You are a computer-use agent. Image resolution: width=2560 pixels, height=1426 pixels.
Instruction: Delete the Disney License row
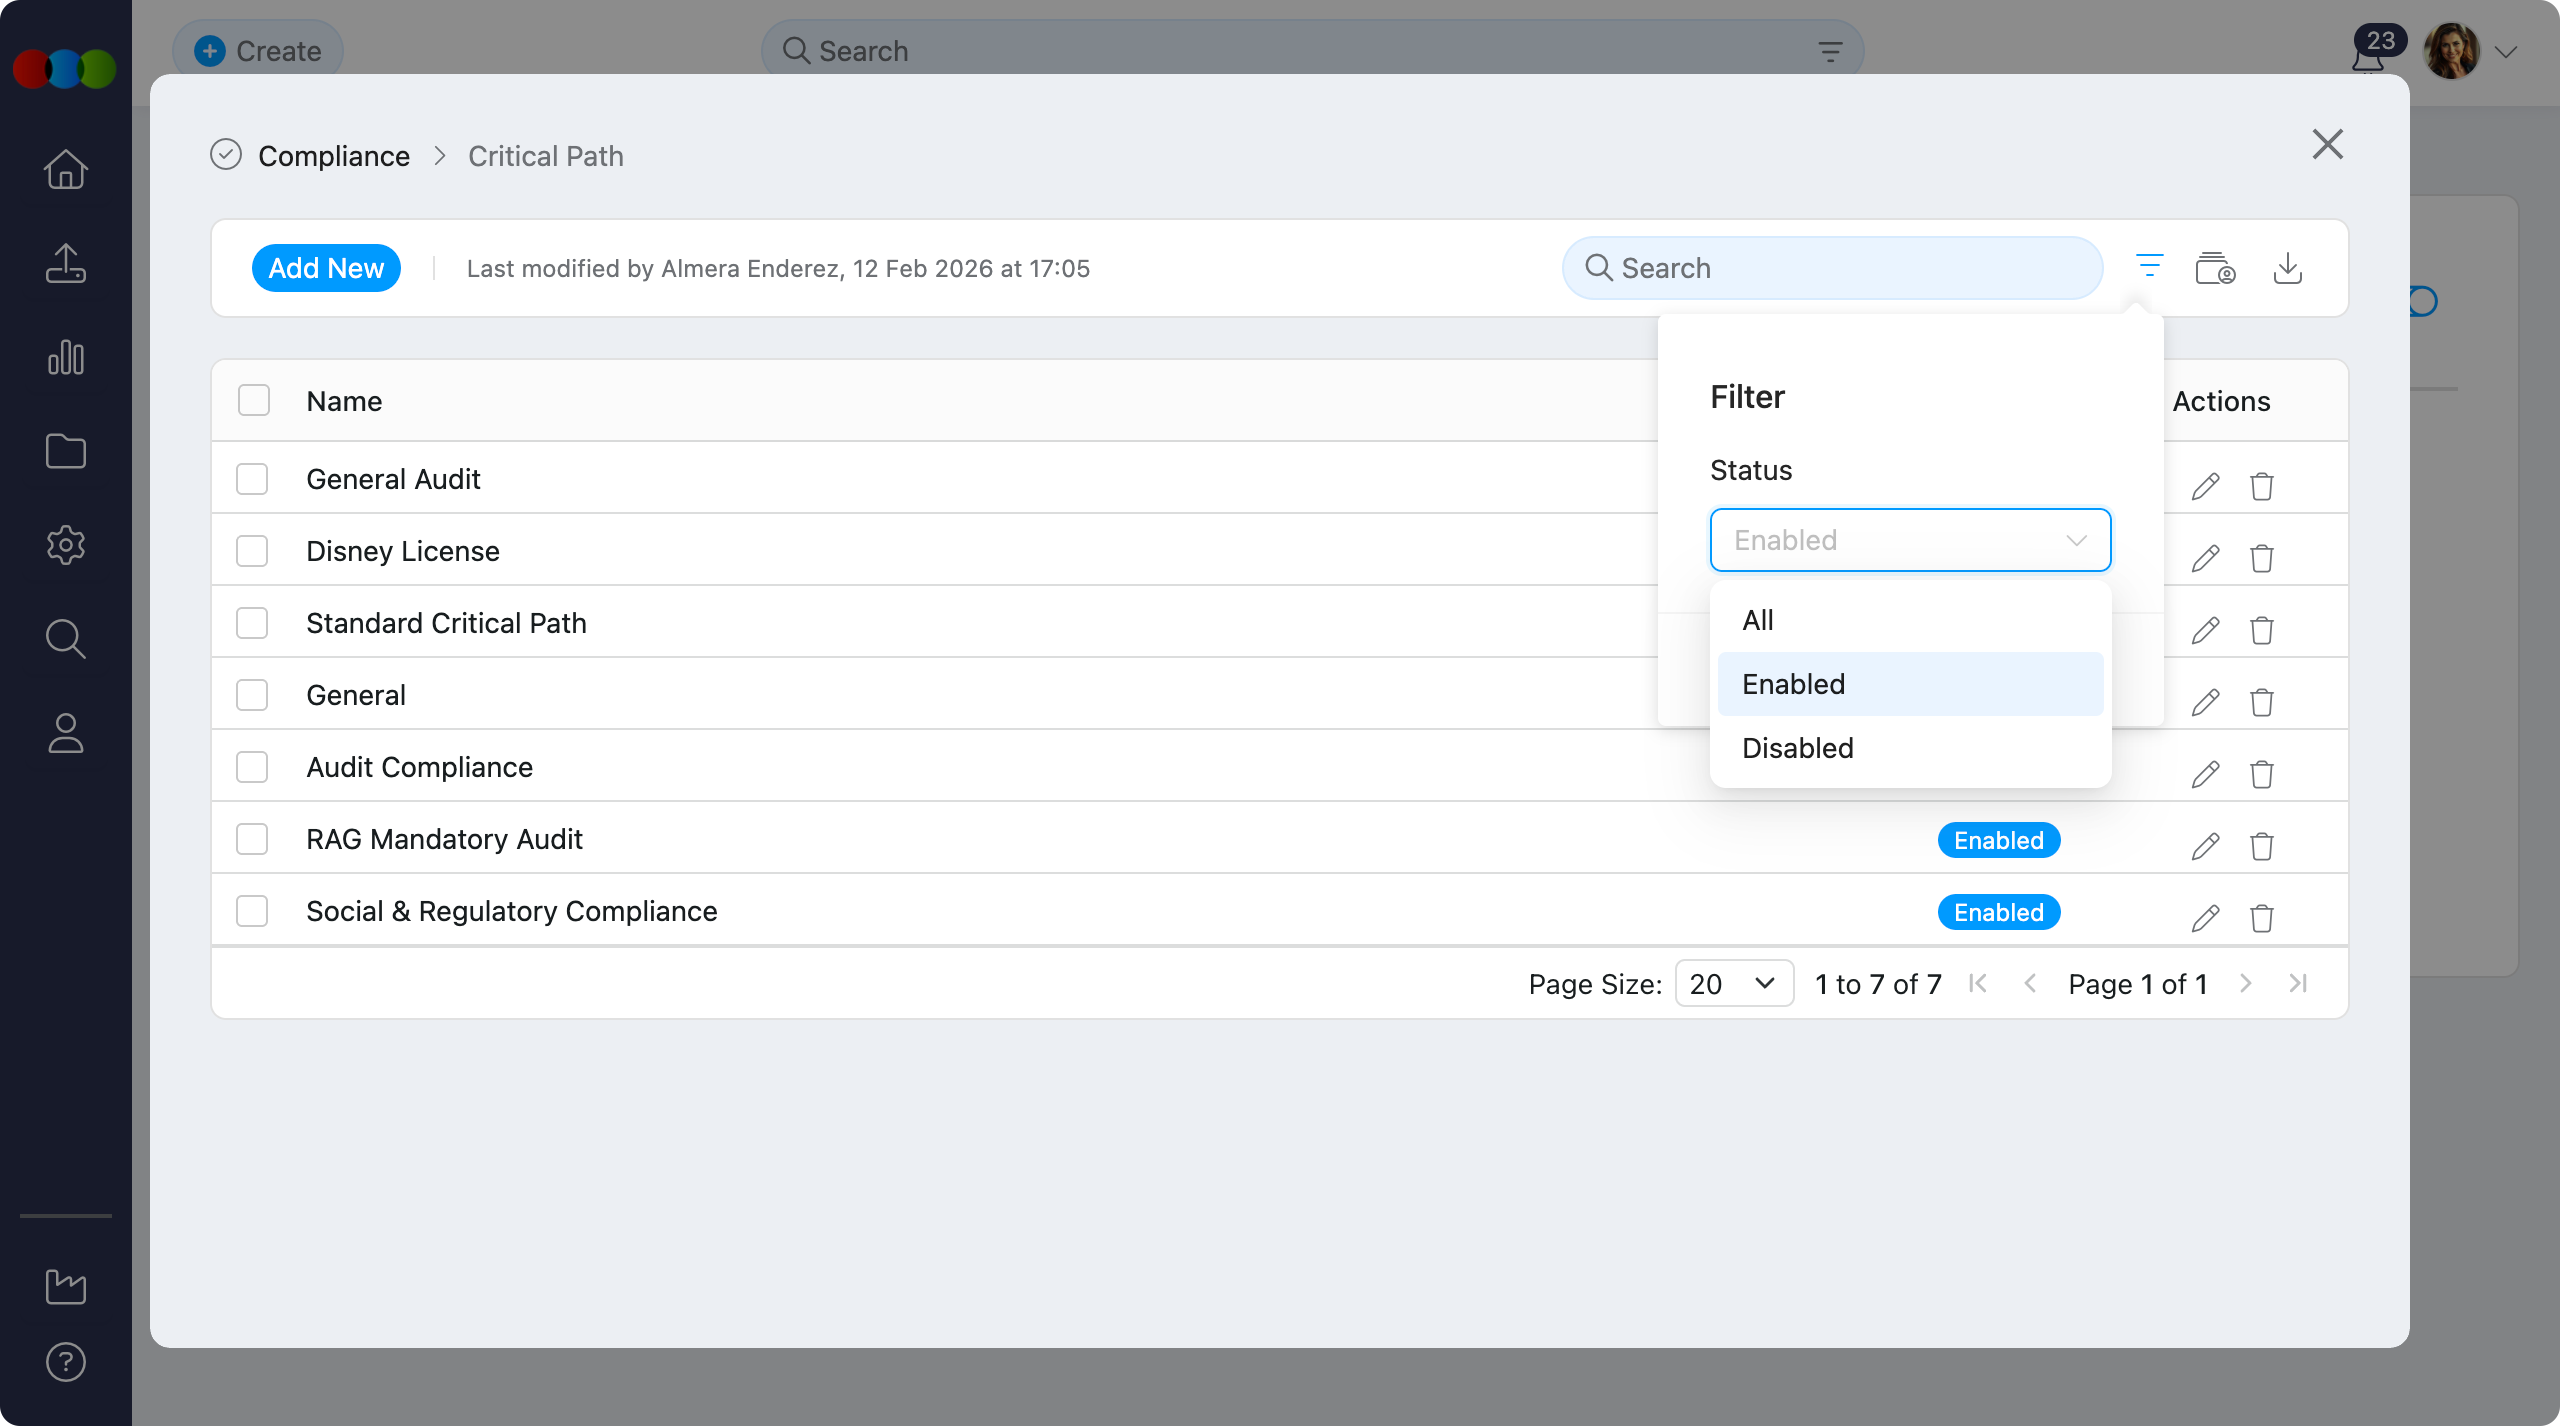(2262, 558)
